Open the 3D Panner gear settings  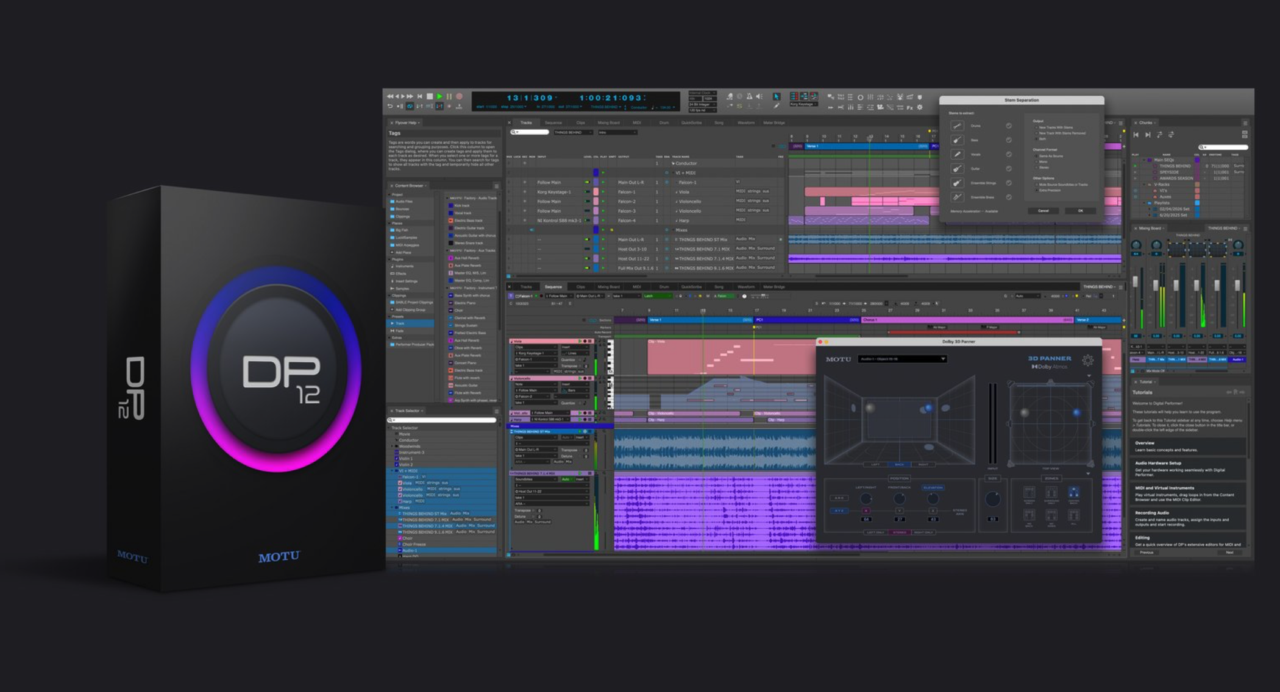point(1088,360)
